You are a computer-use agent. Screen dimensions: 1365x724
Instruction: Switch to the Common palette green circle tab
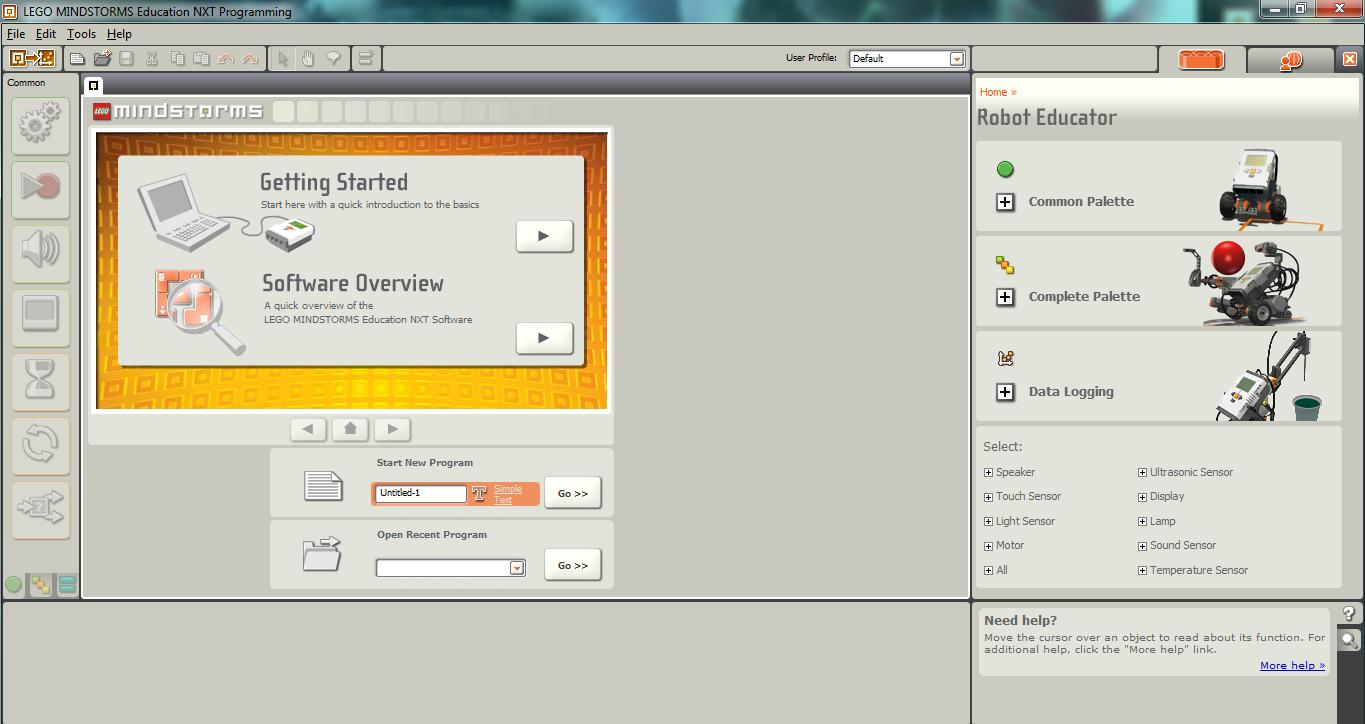tap(14, 585)
